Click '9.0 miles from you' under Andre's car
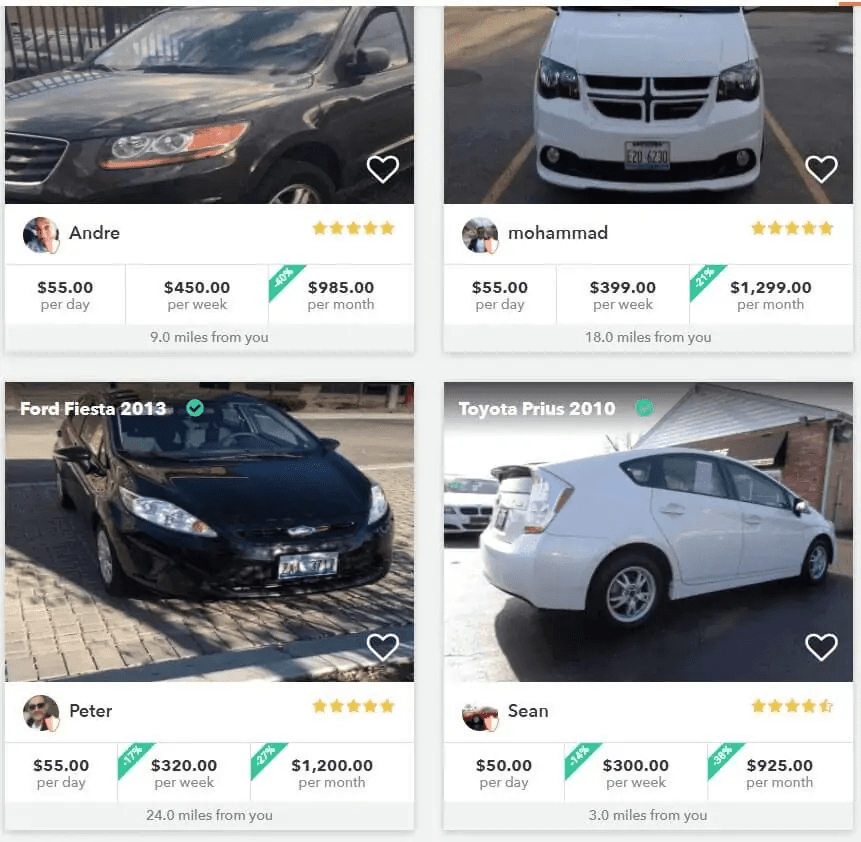Image resolution: width=861 pixels, height=842 pixels. [208, 337]
